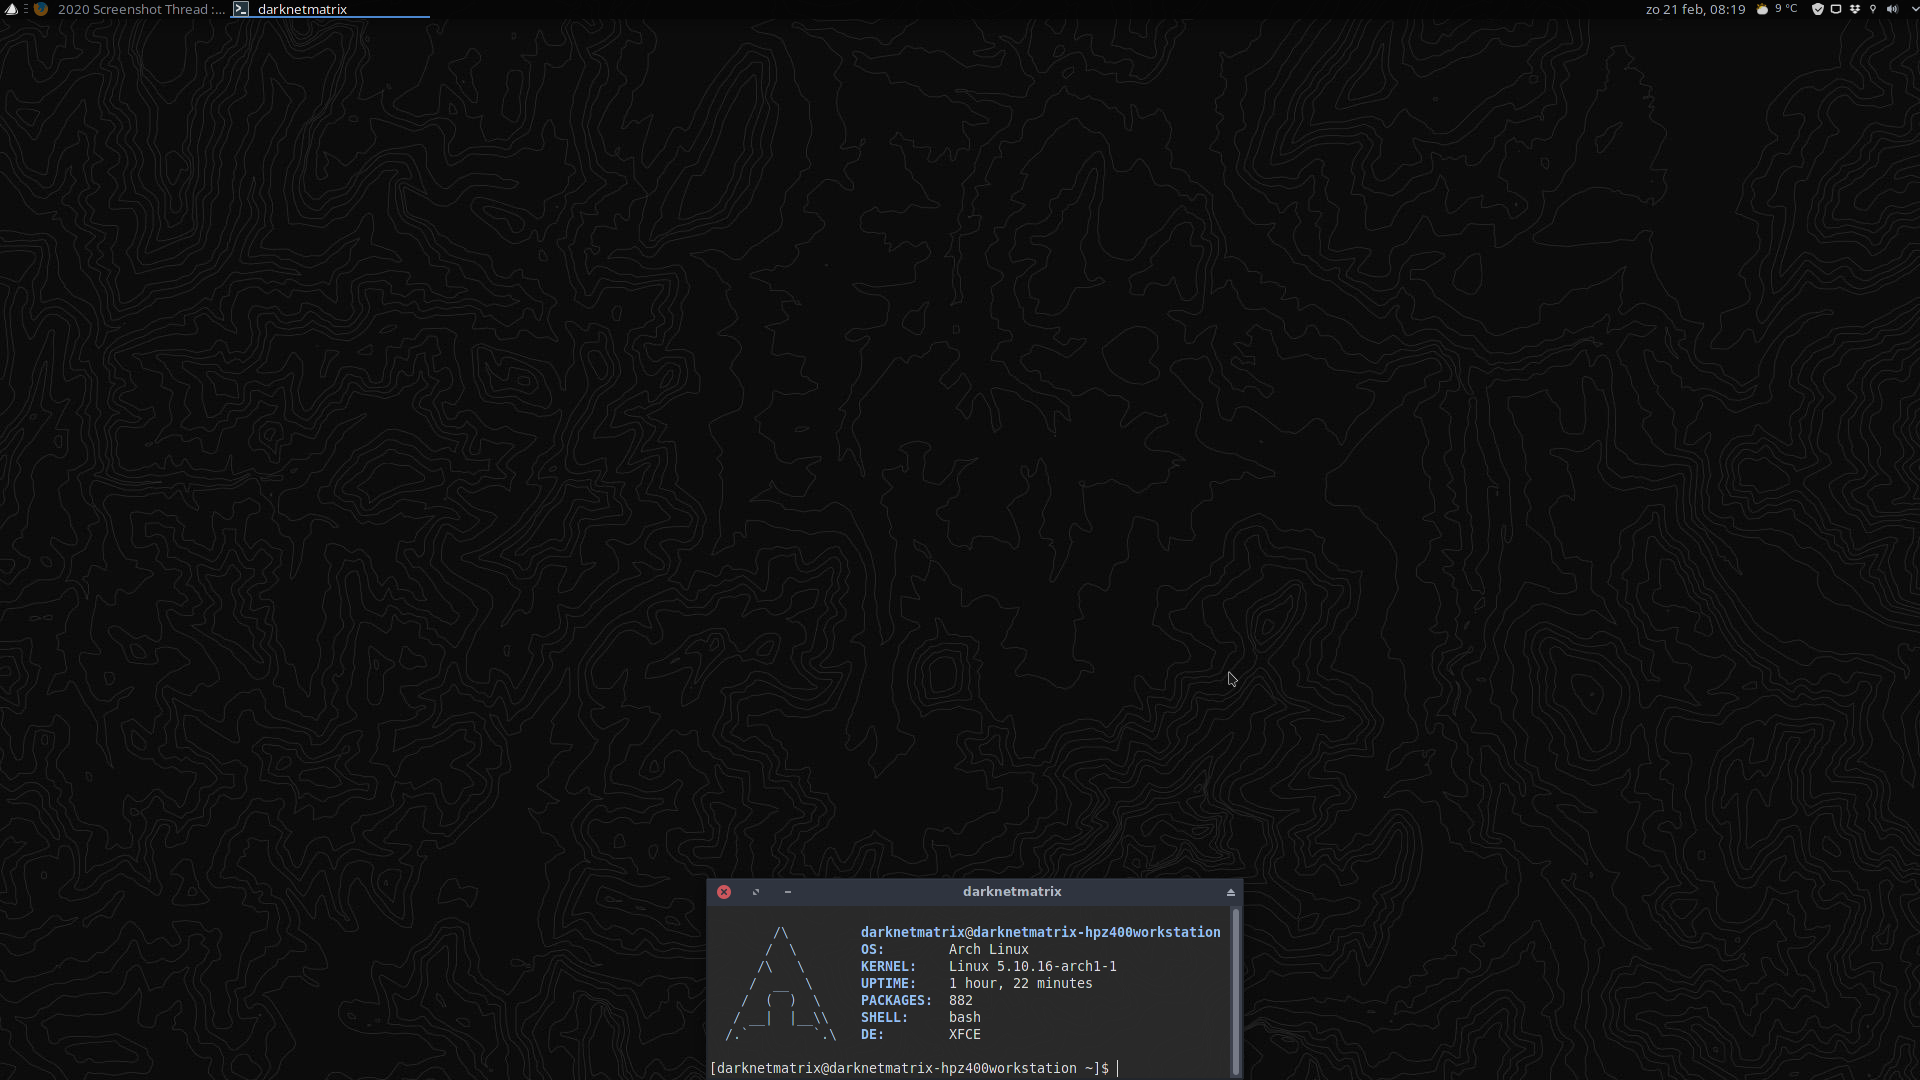Launch Firefox from the top panel

(41, 9)
